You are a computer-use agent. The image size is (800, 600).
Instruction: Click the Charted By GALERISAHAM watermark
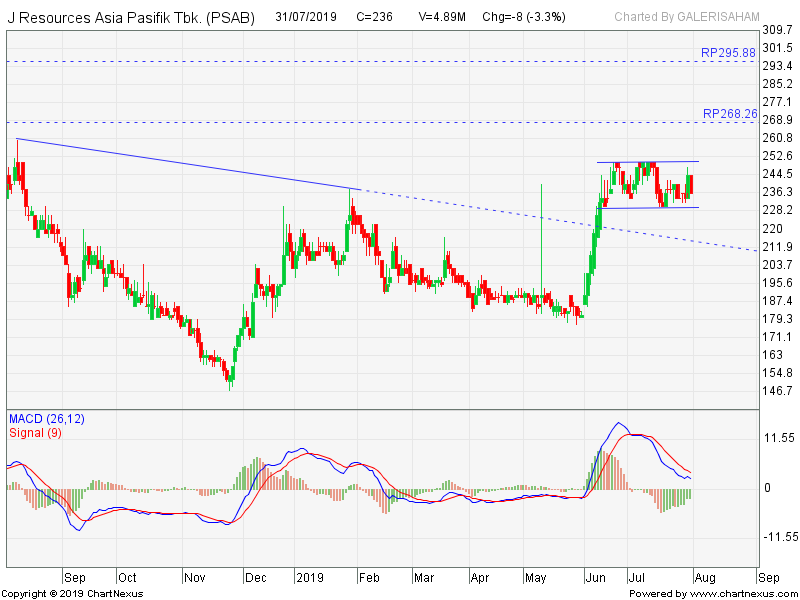[x=687, y=17]
